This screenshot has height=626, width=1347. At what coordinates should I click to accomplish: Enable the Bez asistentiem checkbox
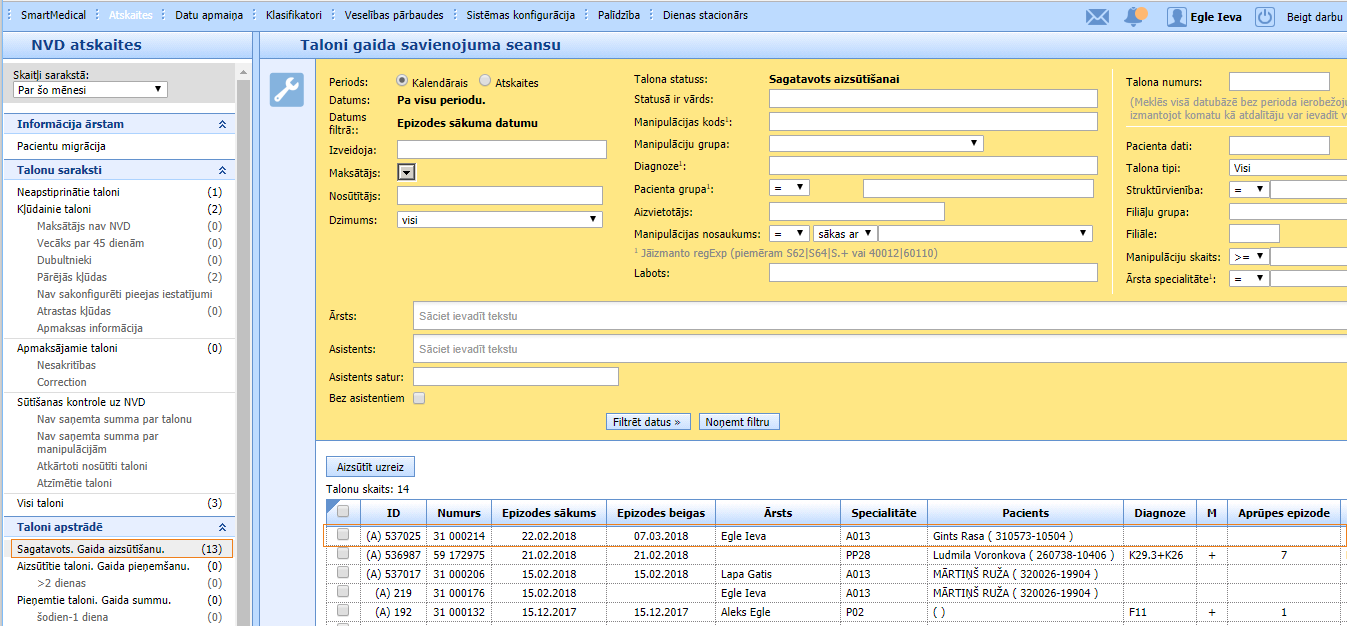click(419, 398)
